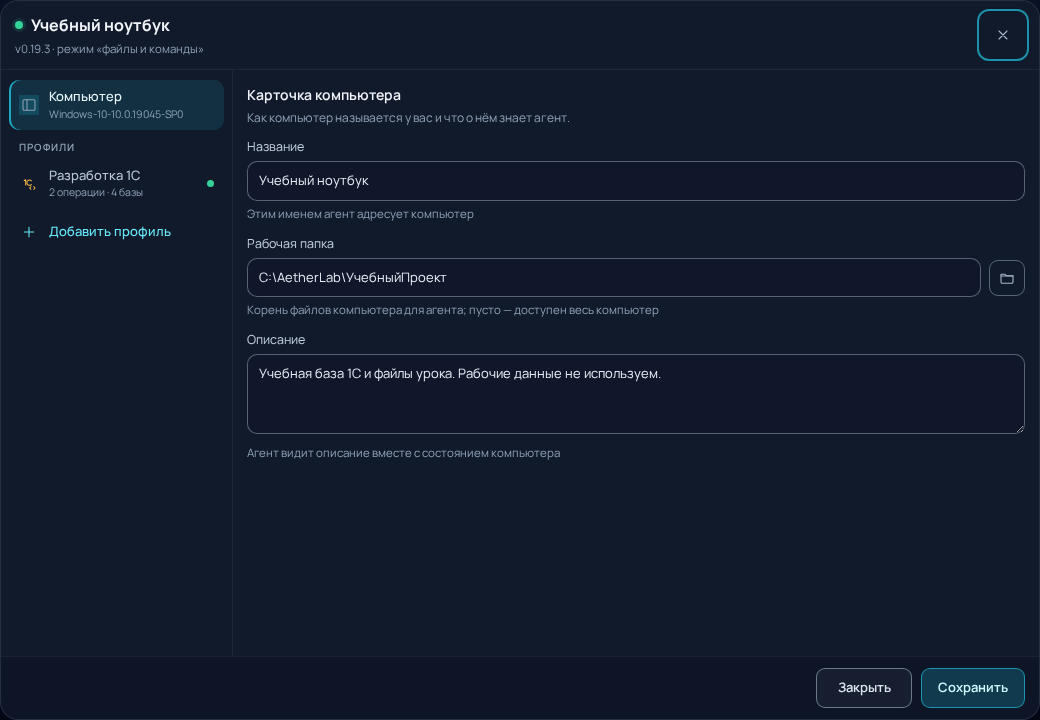Click the green indicator dot on Разработка 1С

pyautogui.click(x=210, y=184)
